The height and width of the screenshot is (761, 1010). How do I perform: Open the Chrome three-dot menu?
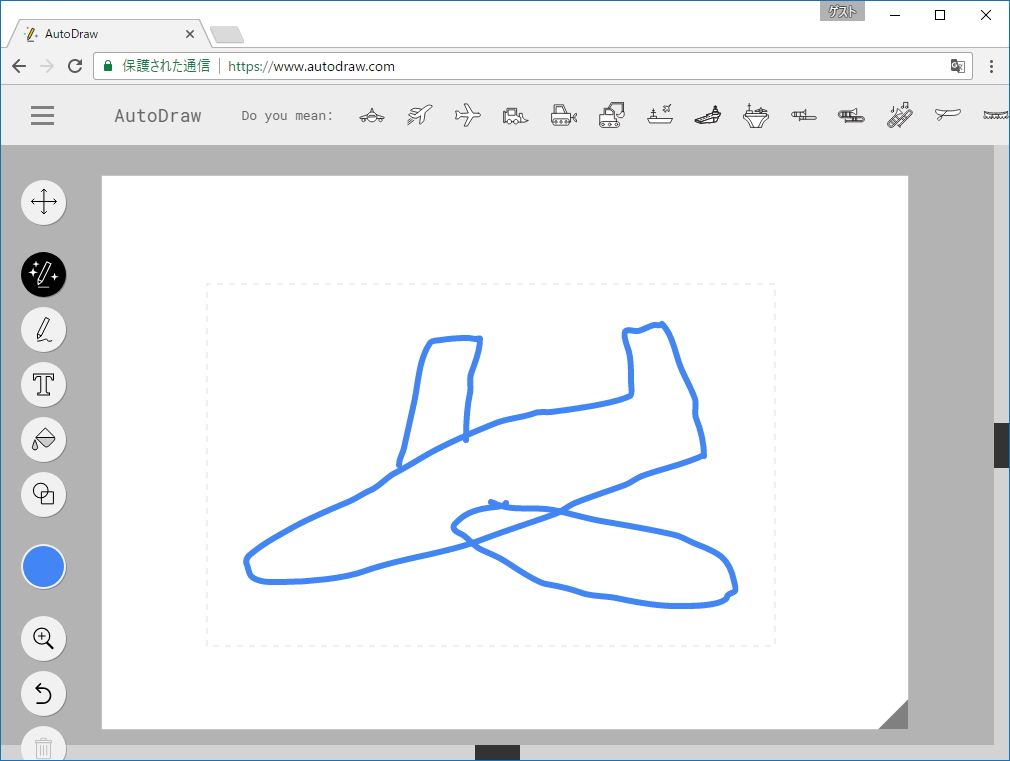pos(991,66)
